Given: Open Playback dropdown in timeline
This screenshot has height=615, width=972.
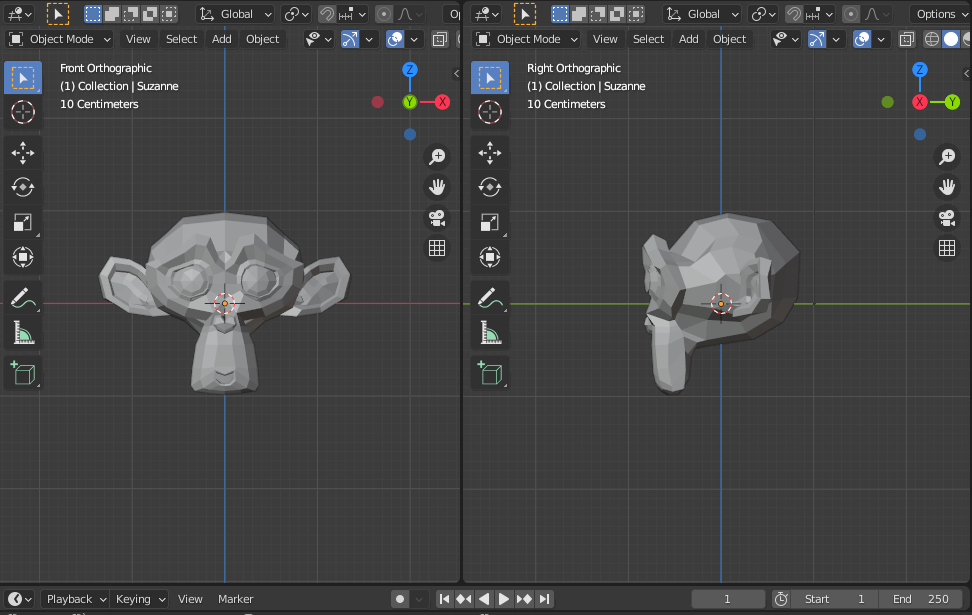Looking at the screenshot, I should coord(75,599).
